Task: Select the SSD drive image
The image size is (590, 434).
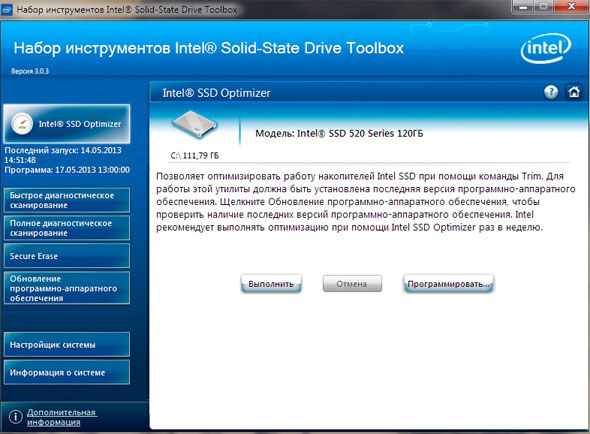Action: (x=195, y=125)
